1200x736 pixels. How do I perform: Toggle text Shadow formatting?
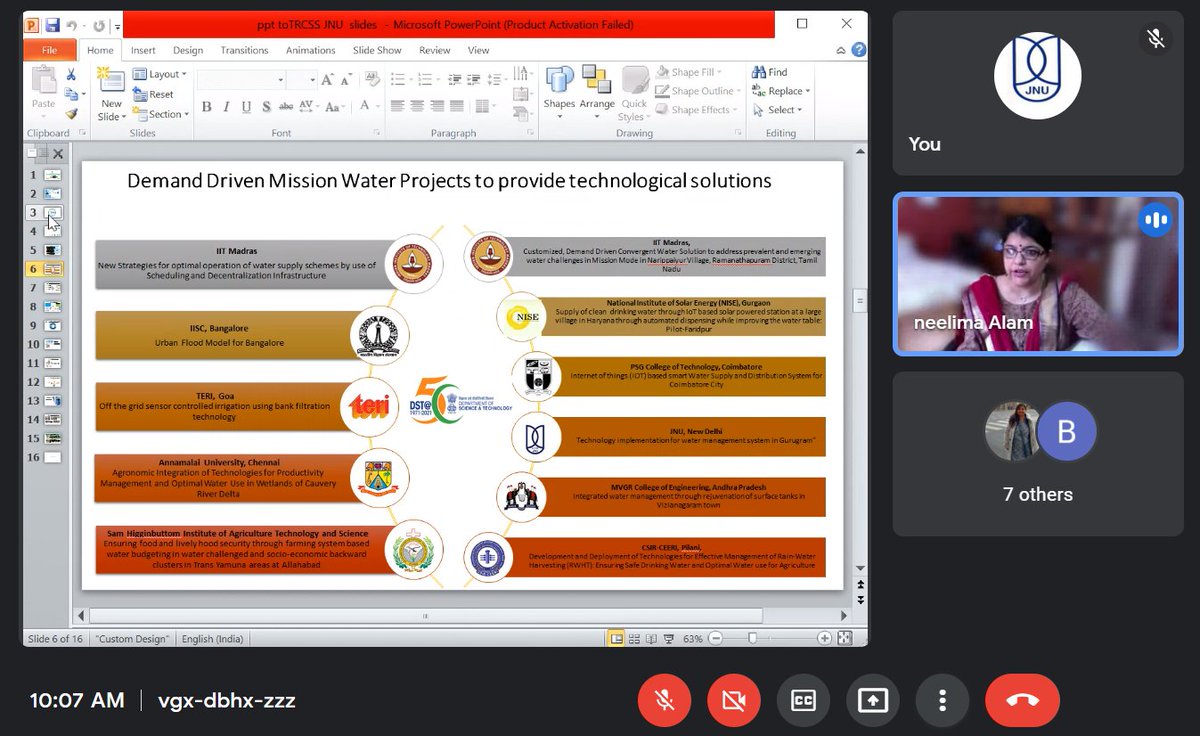point(266,107)
